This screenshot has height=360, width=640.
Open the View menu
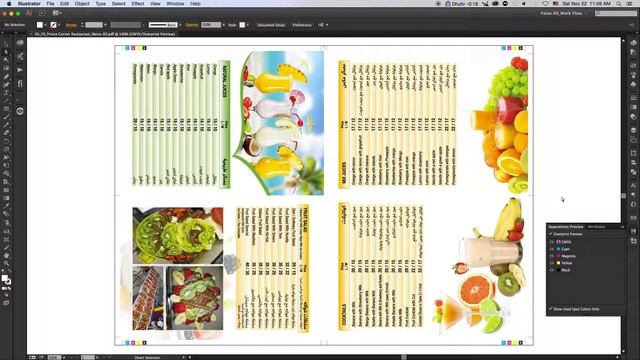click(155, 4)
